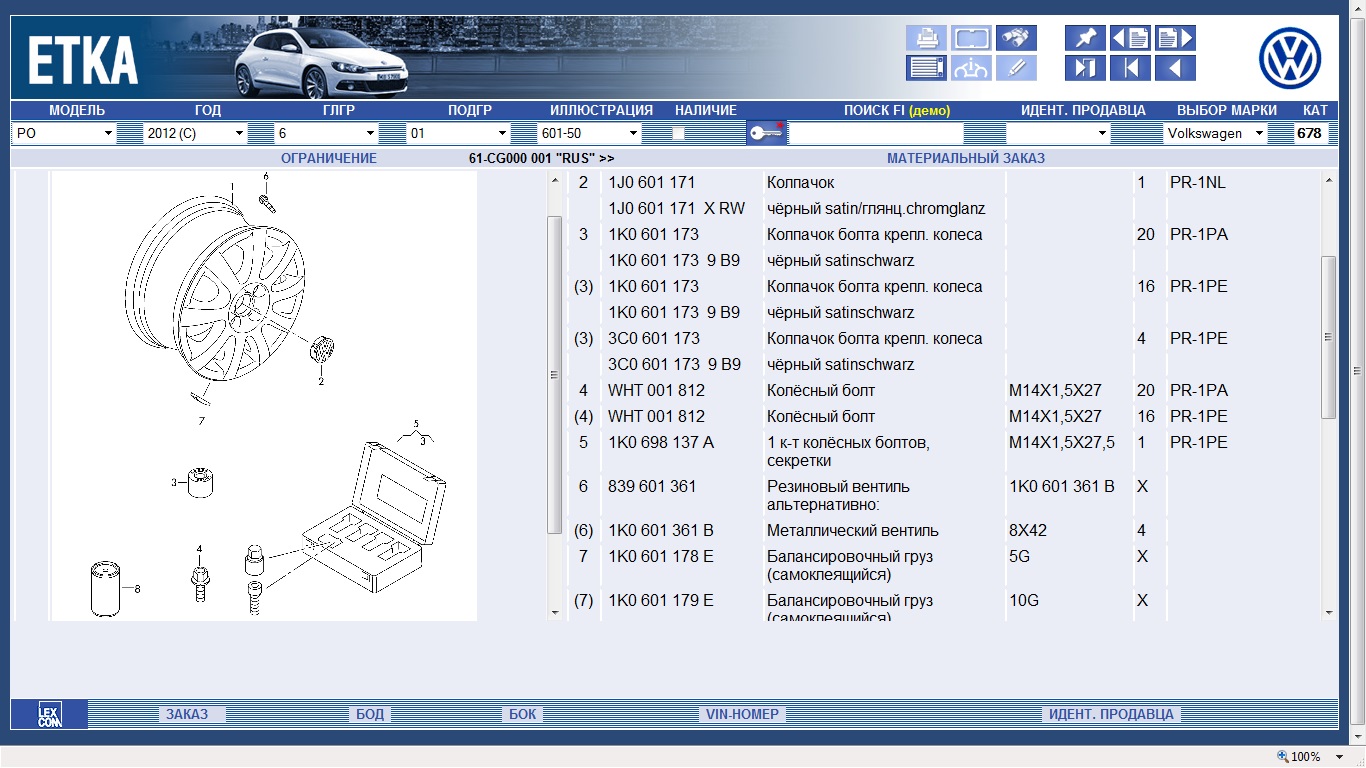The image size is (1366, 768).
Task: Click the key icon next to search field
Action: [x=767, y=133]
